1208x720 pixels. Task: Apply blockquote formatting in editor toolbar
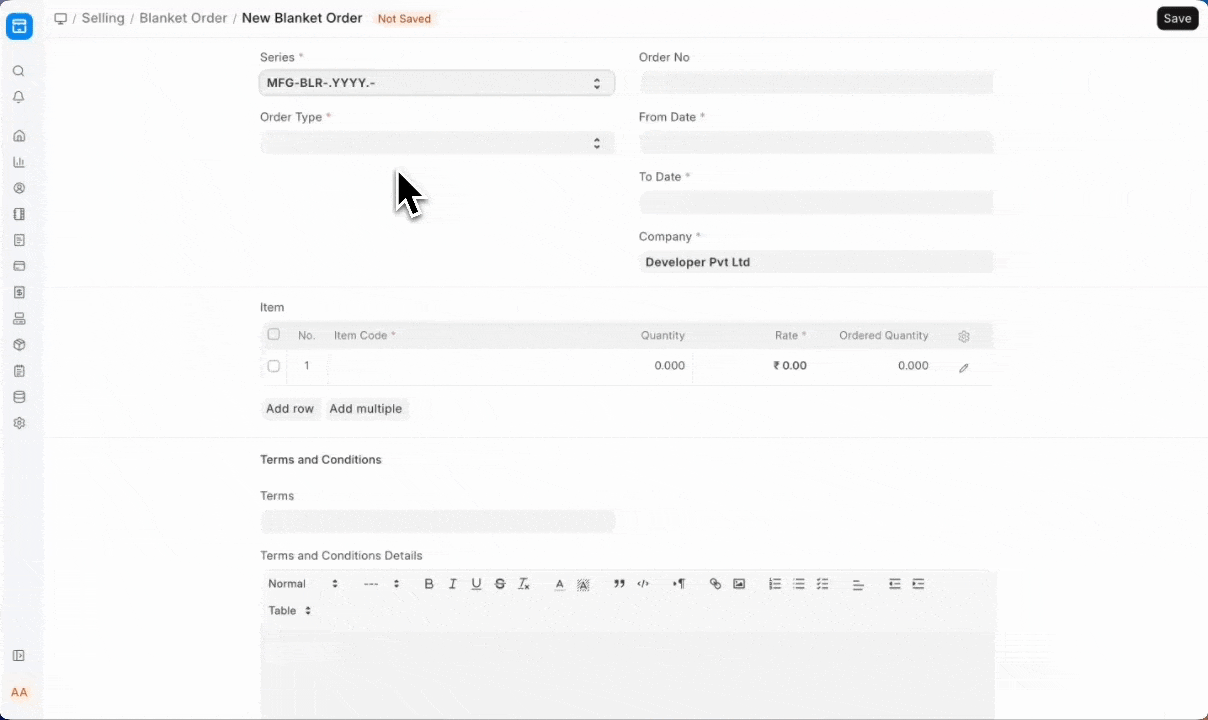pos(619,584)
